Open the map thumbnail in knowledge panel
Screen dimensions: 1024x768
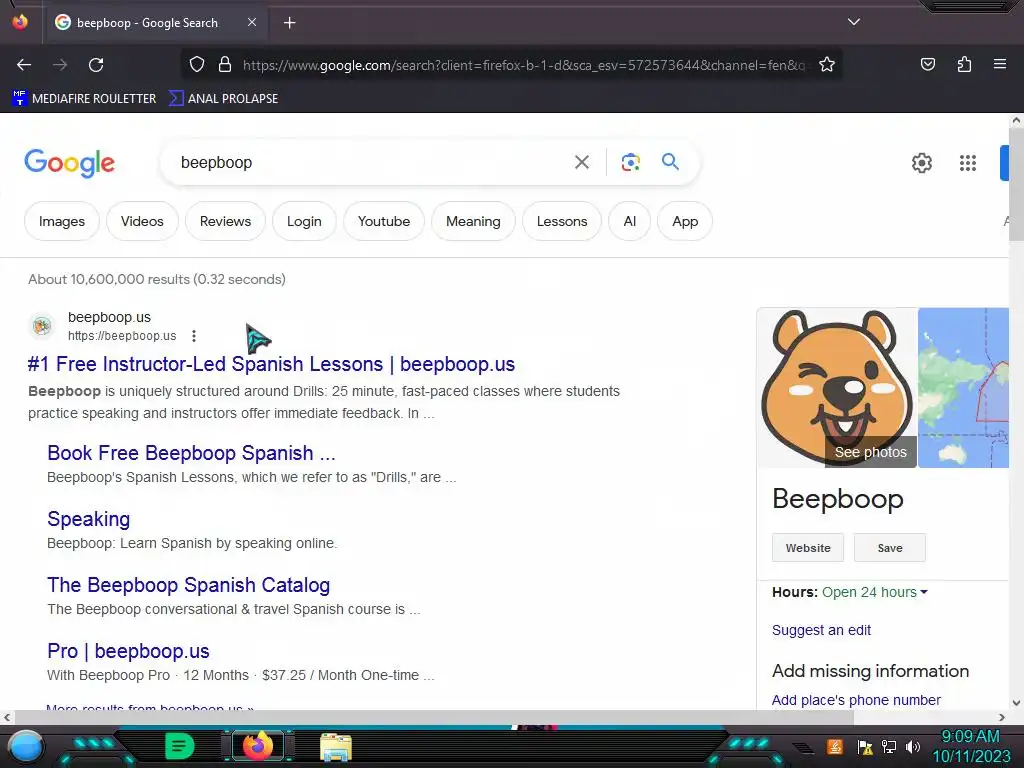[x=963, y=388]
